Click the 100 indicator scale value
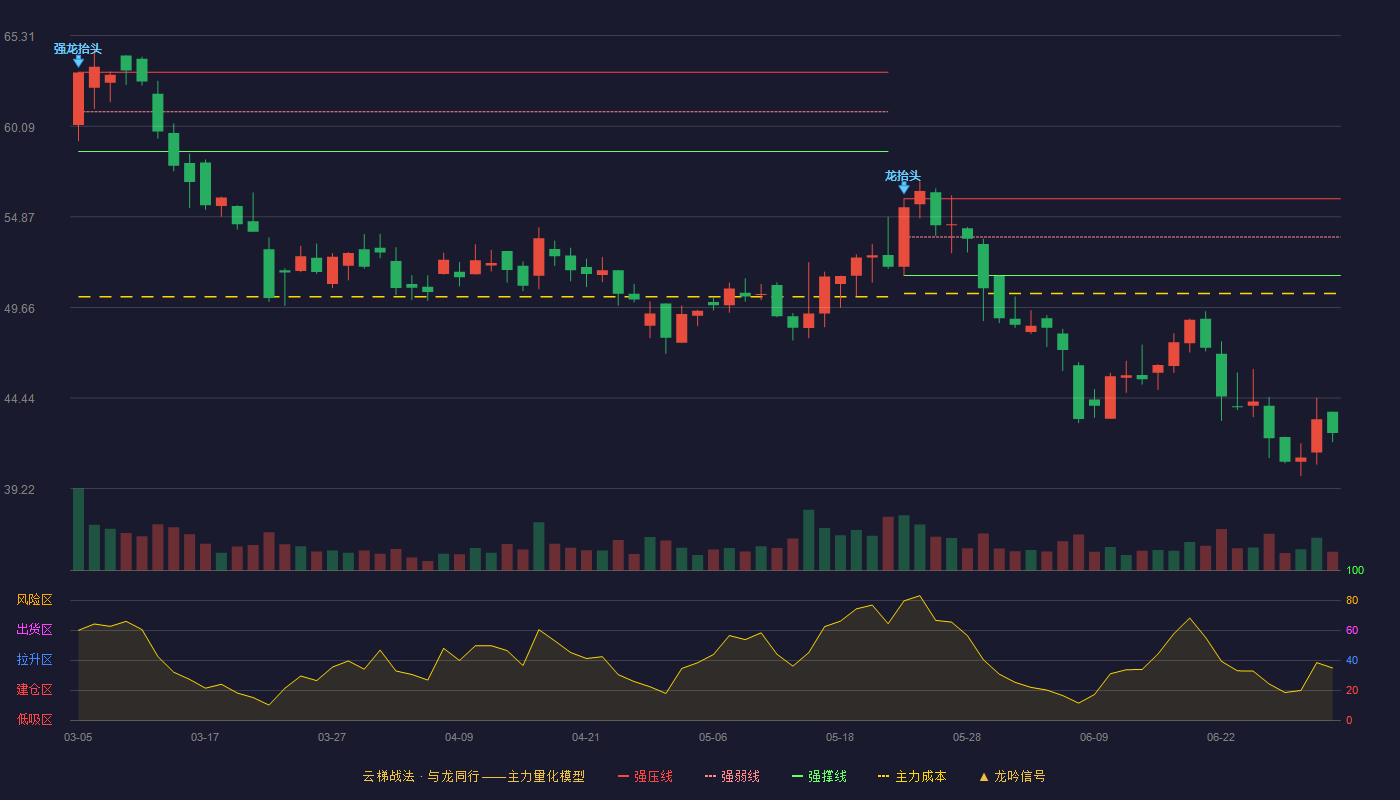The image size is (1400, 800). click(1355, 570)
